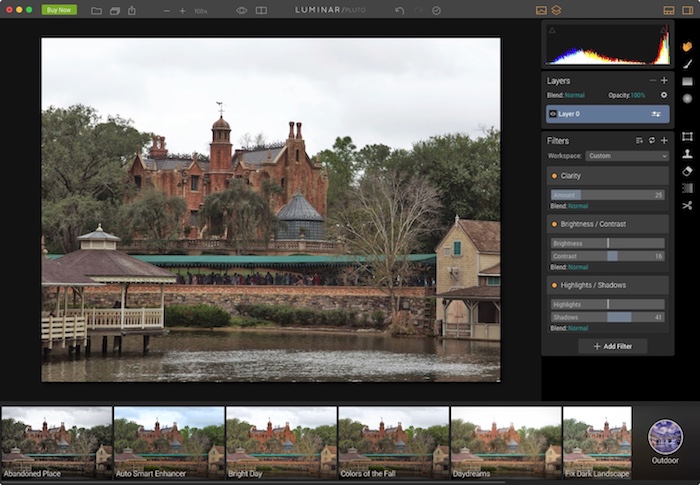Image resolution: width=700 pixels, height=485 pixels.
Task: Open the history clock icon
Action: coord(436,10)
